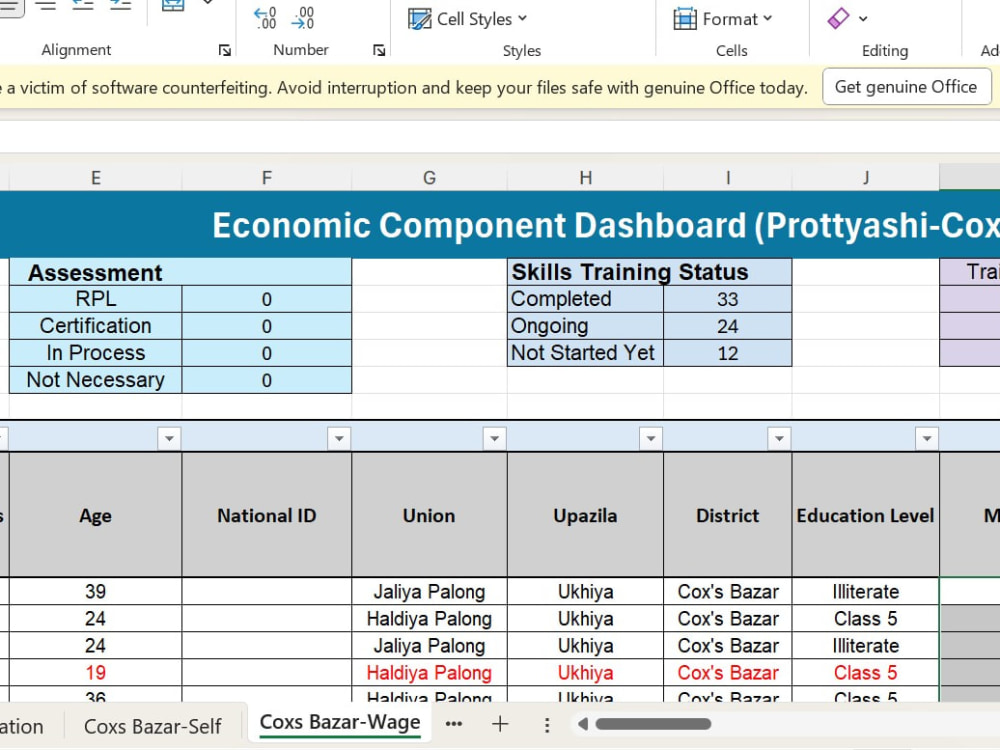Viewport: 1000px width, 750px height.
Task: Open the Alignment settings dialog launcher
Action: (224, 50)
